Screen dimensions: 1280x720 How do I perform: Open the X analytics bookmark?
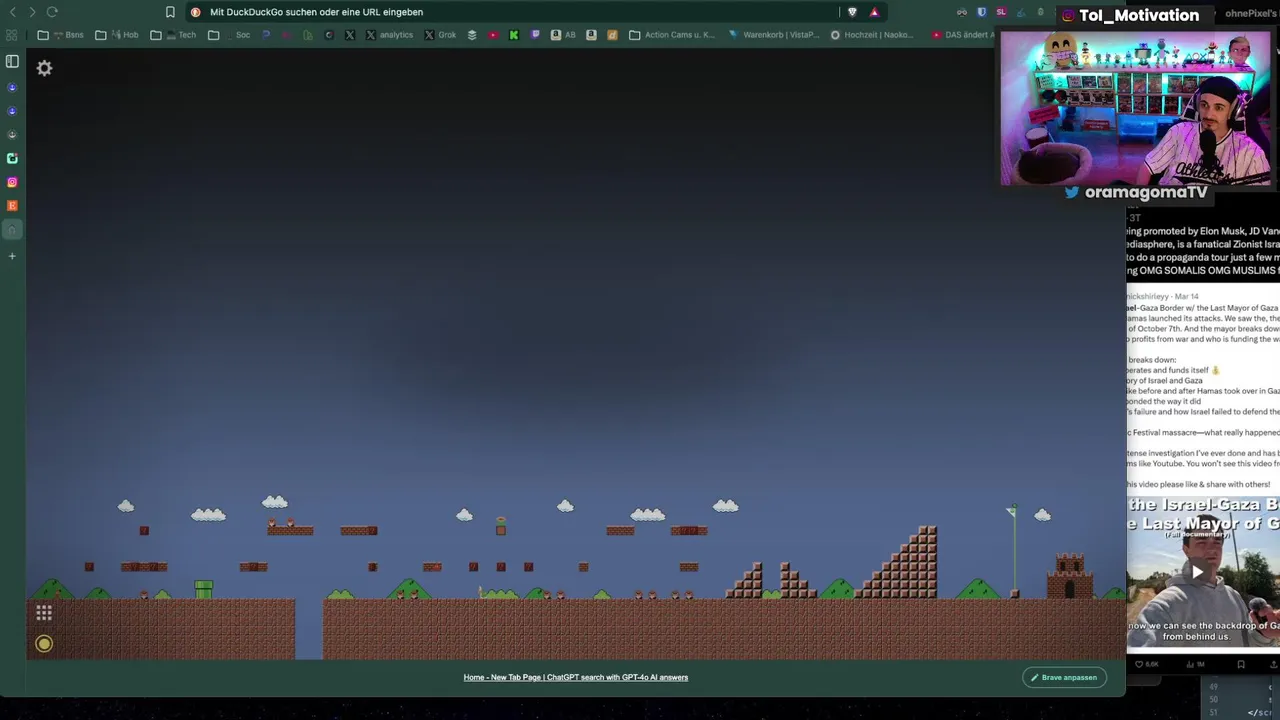(x=389, y=35)
